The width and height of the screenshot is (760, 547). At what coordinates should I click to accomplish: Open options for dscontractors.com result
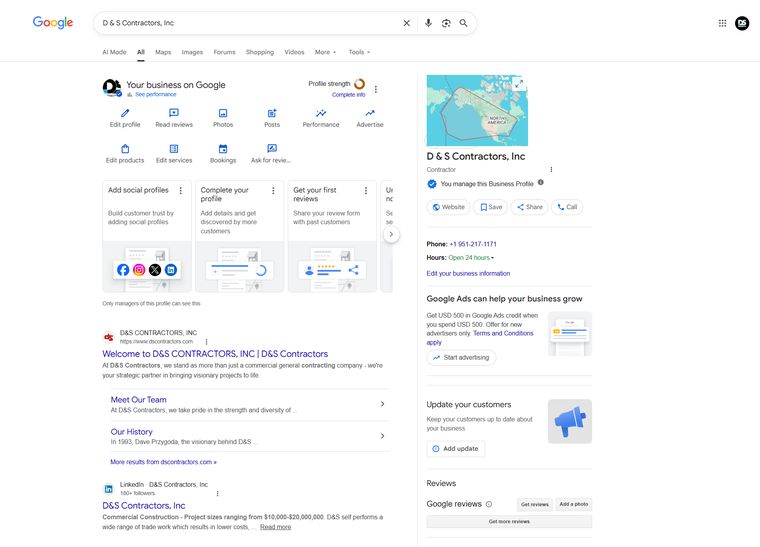[x=206, y=342]
